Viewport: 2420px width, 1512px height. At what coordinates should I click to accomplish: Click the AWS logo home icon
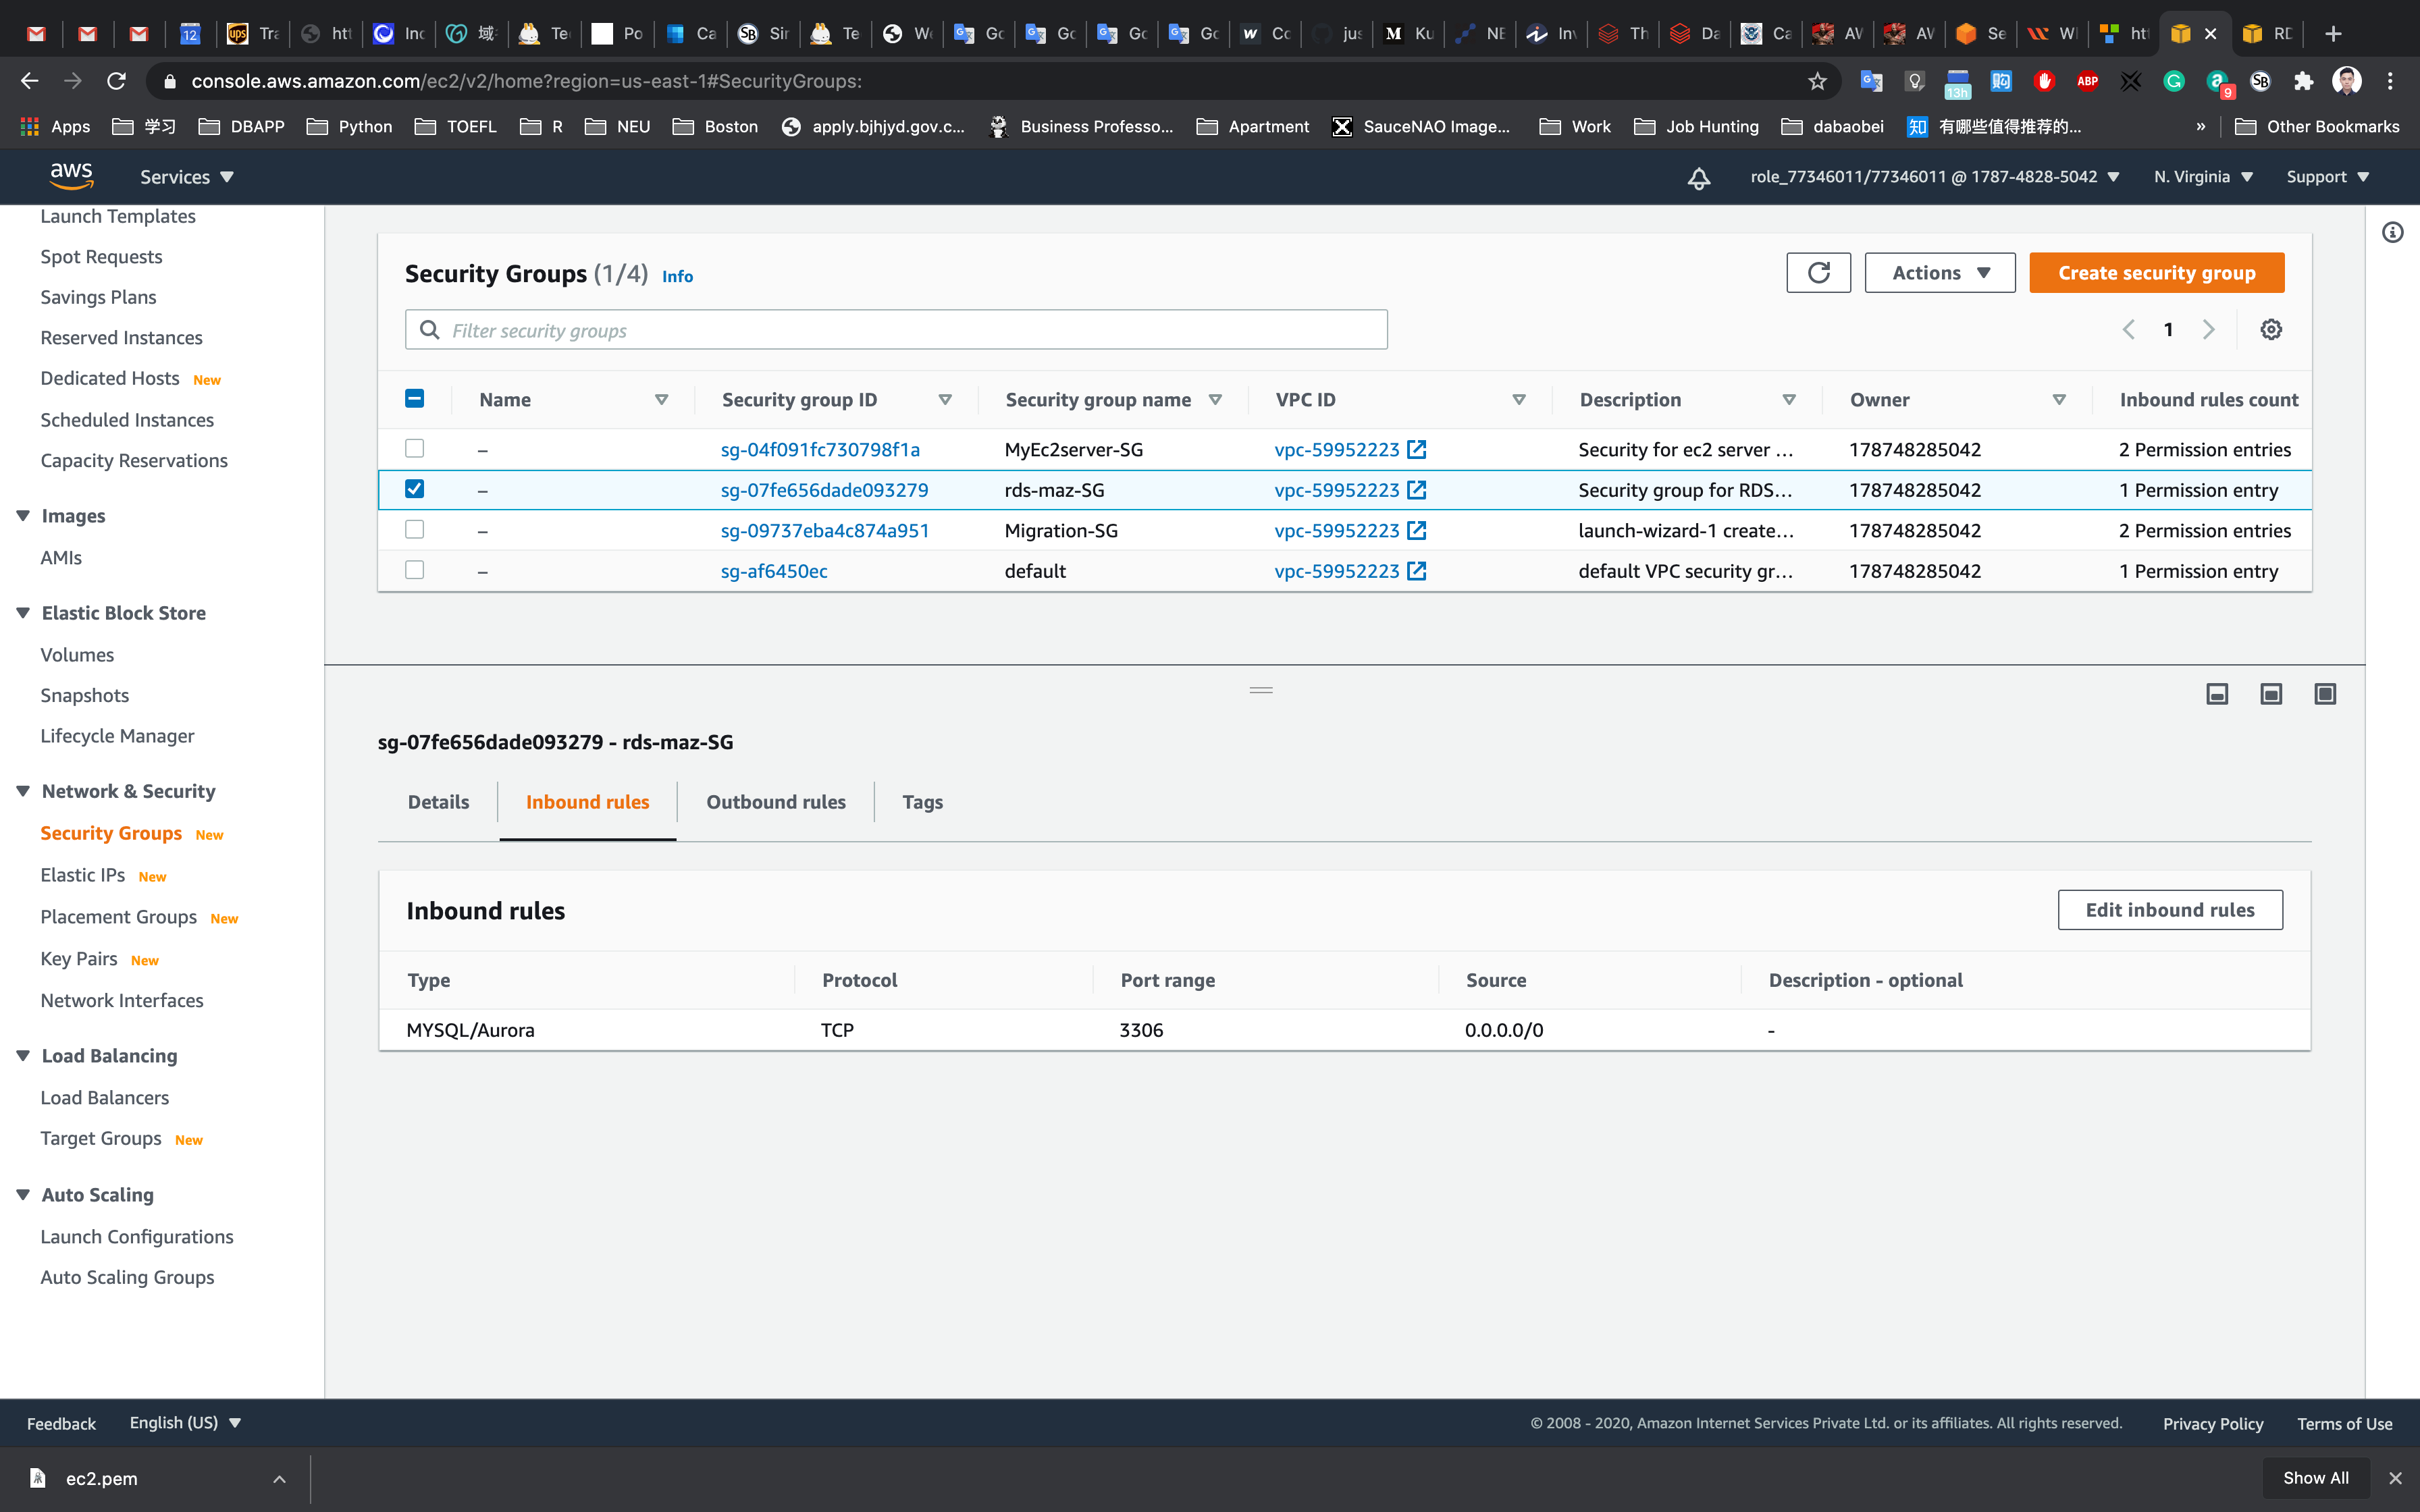71,176
